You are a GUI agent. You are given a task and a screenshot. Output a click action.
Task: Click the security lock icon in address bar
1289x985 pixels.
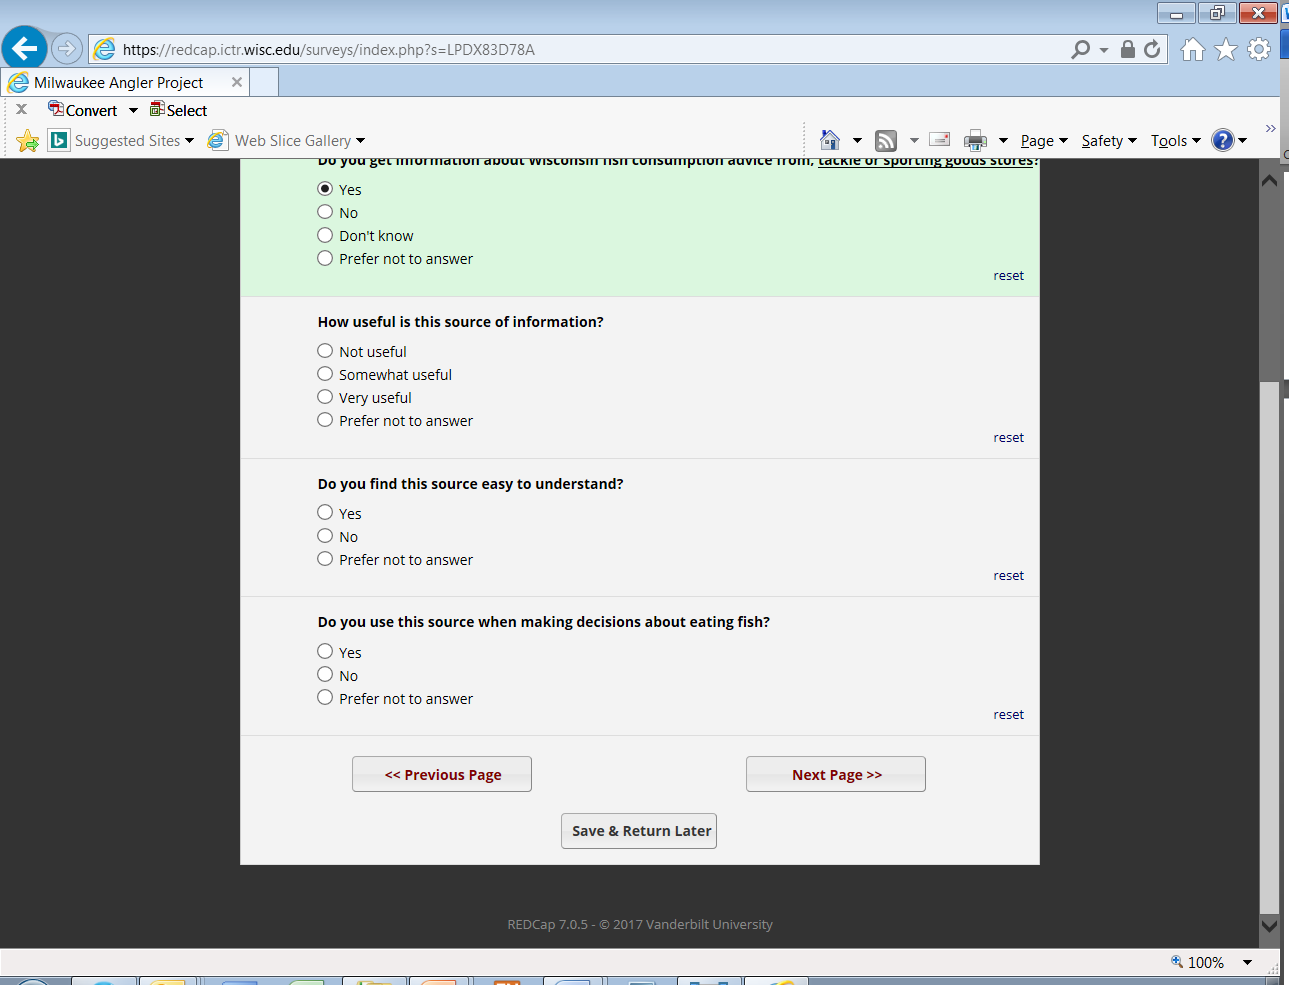click(x=1128, y=49)
